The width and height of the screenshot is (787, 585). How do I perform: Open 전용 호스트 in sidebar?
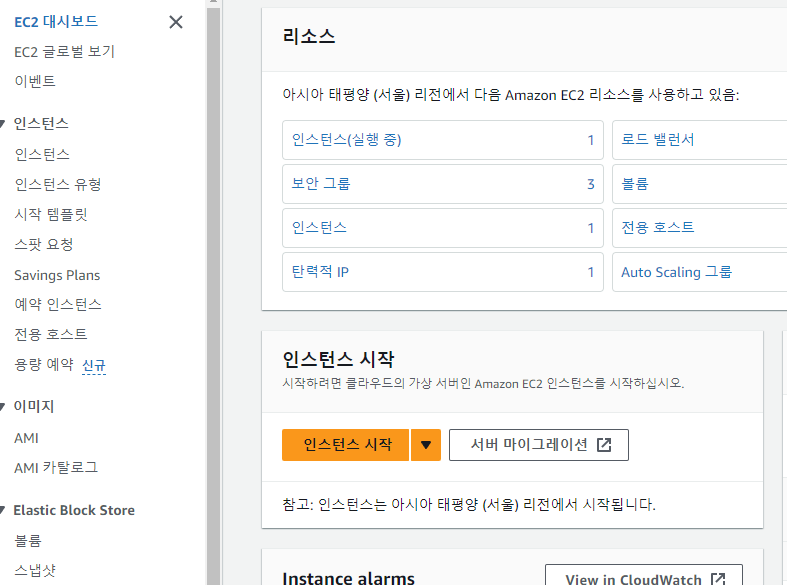coord(51,335)
